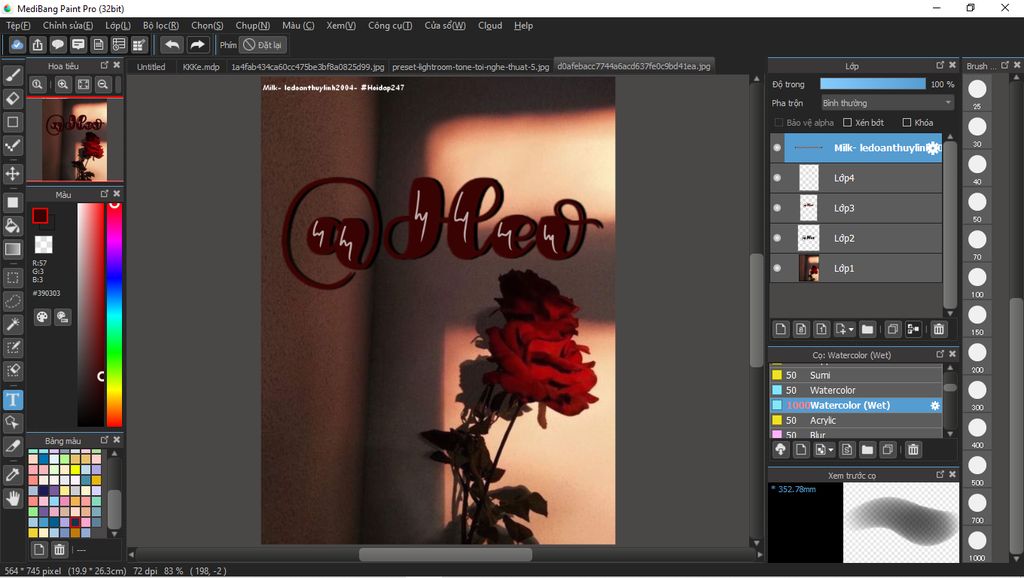The height and width of the screenshot is (578, 1024).
Task: Choose the Select Pen tool
Action: [x=12, y=347]
